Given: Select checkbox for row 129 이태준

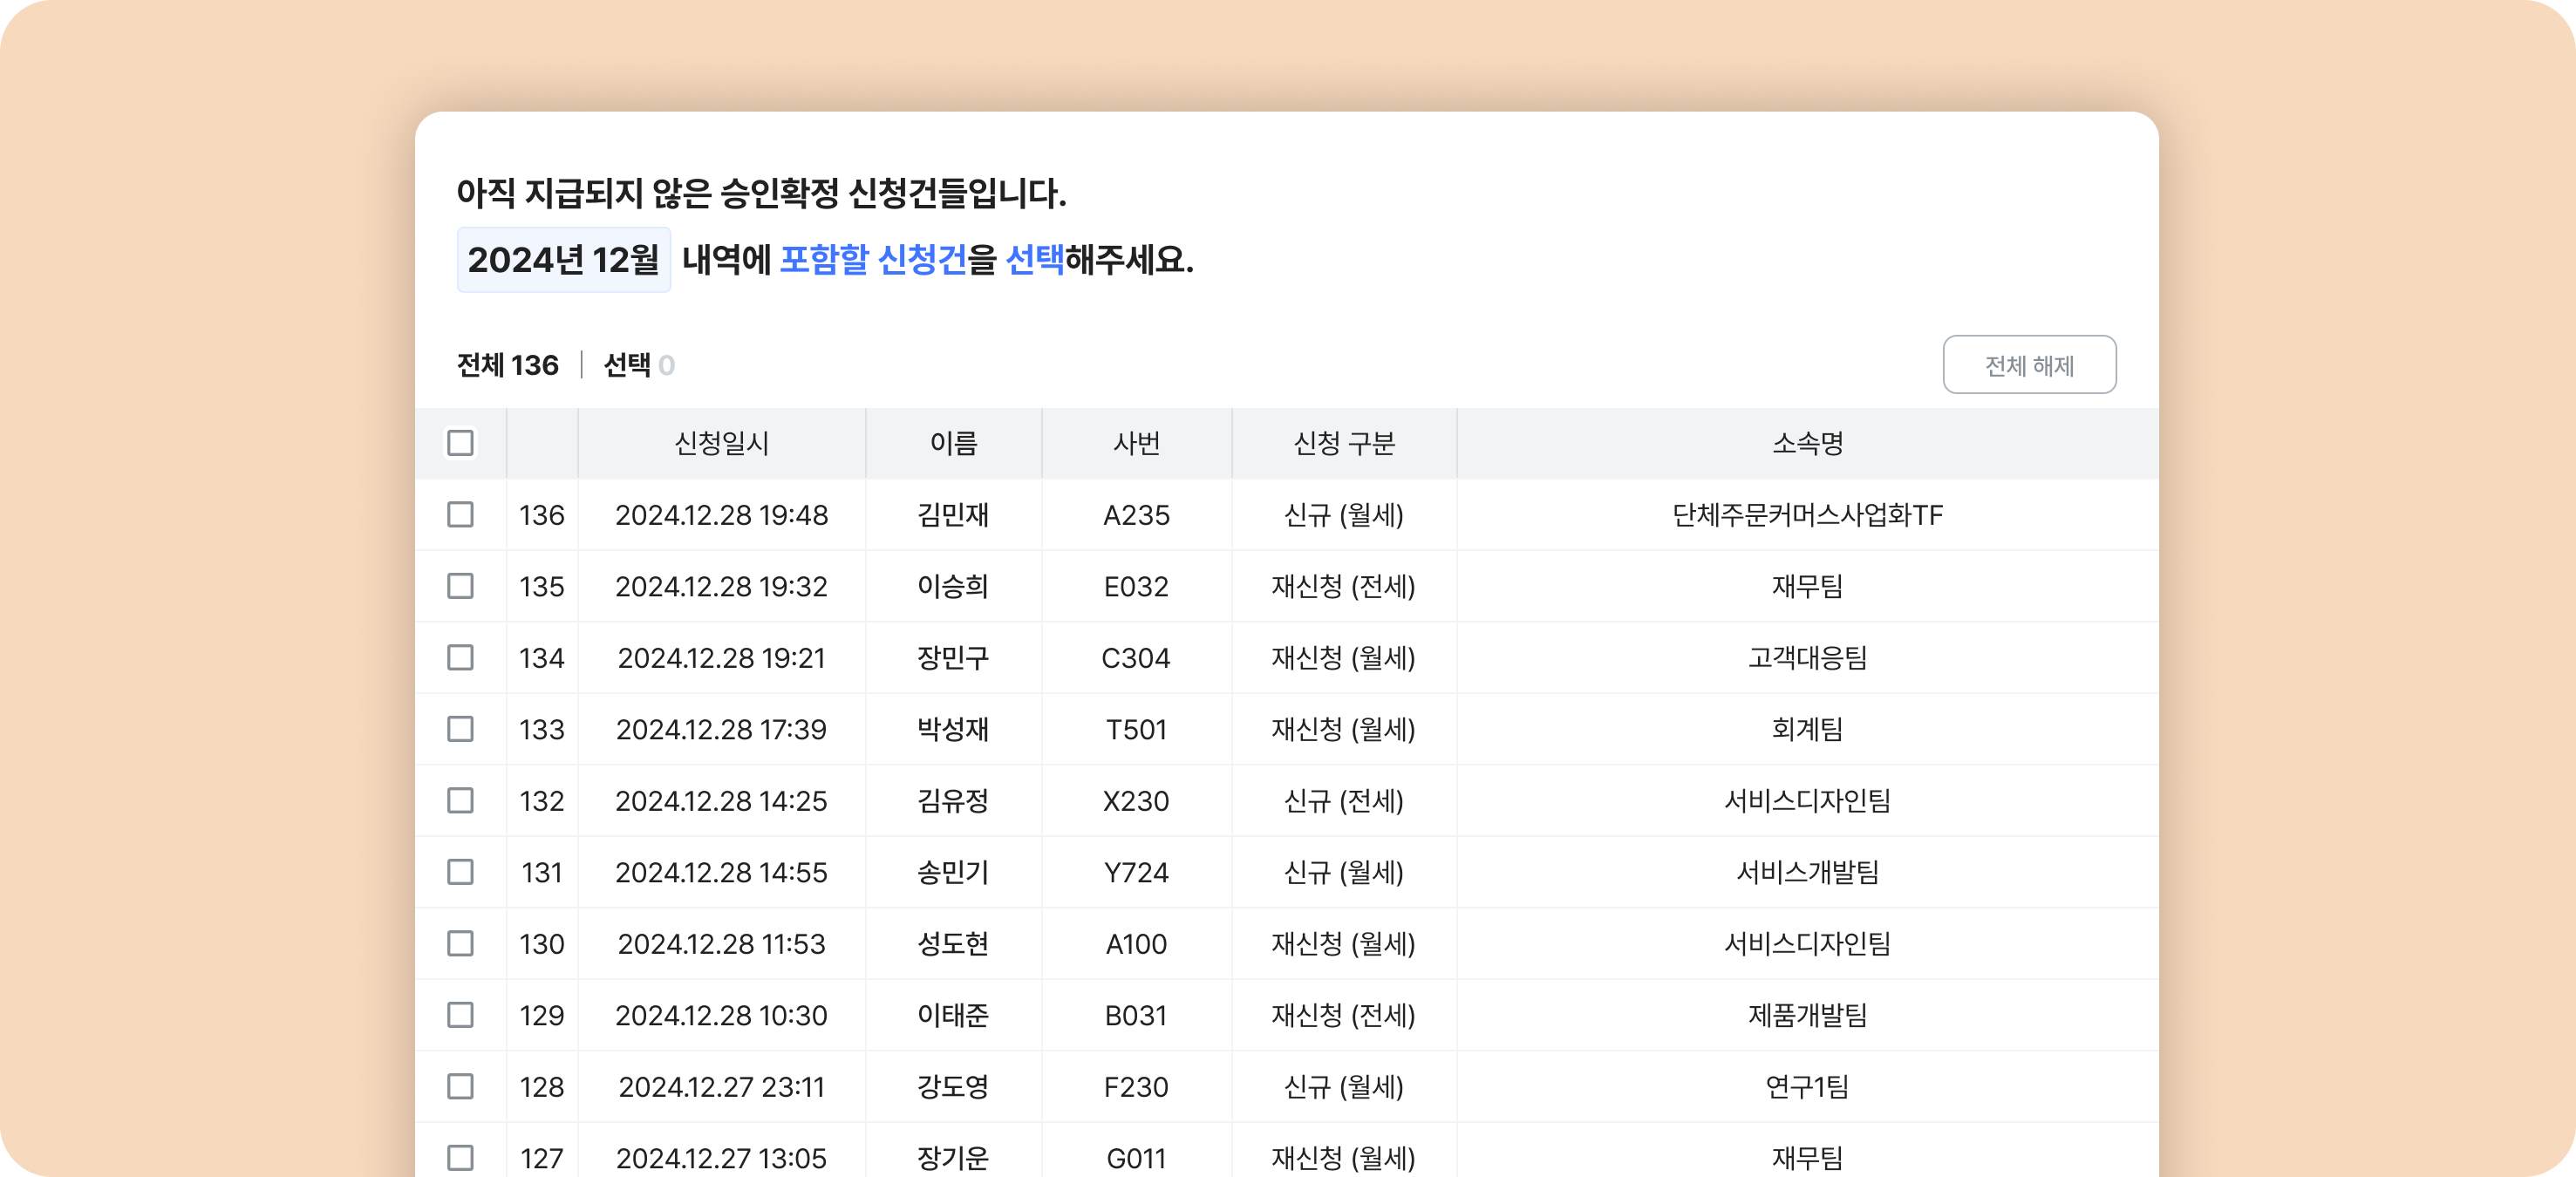Looking at the screenshot, I should [460, 1015].
